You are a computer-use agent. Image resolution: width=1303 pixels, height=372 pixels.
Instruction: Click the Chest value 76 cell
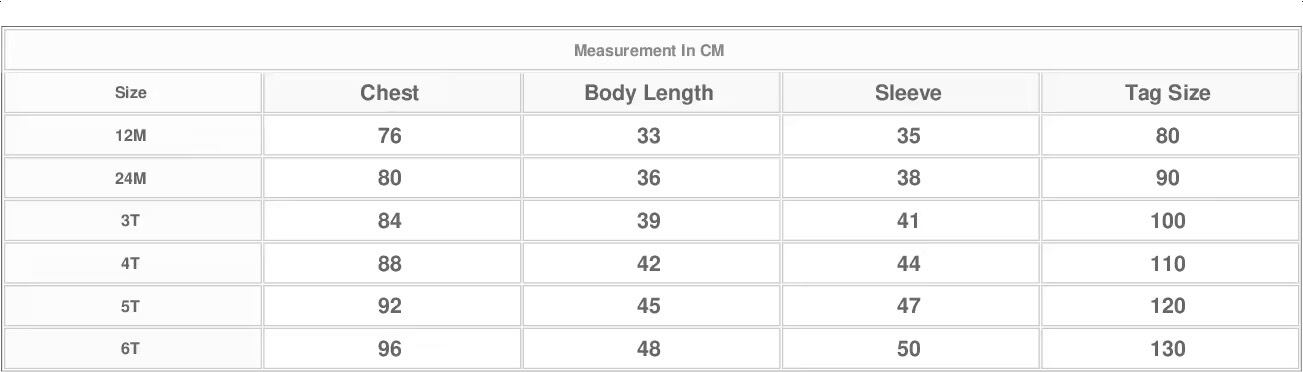point(390,136)
